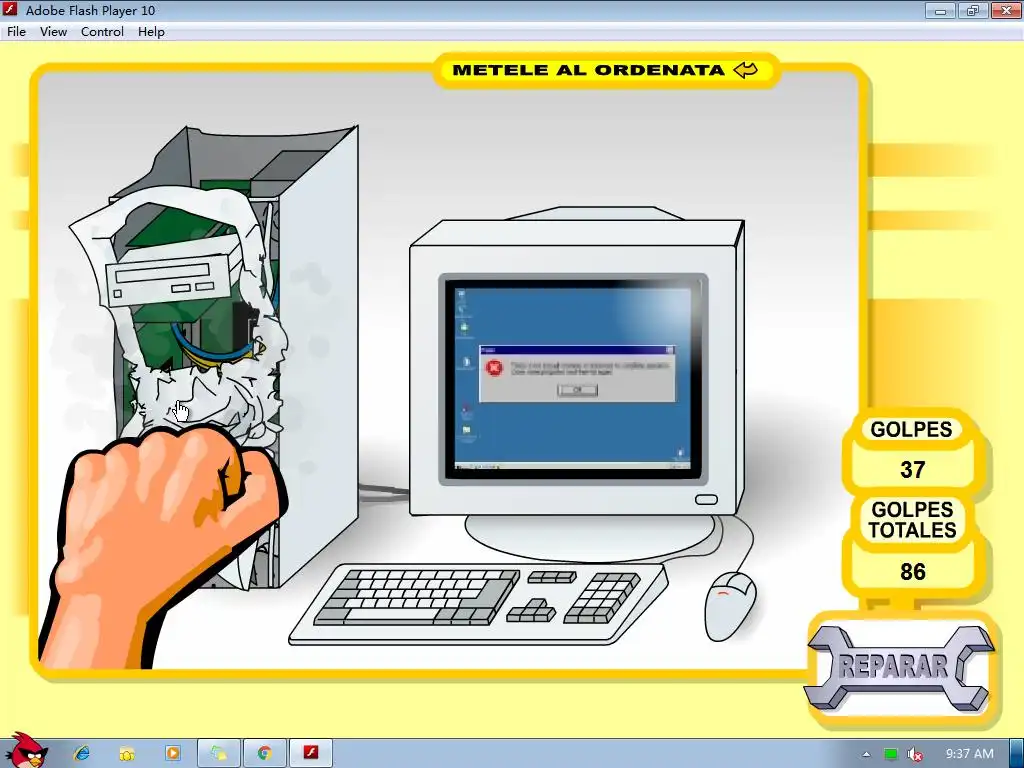Click the main keyboard keys area
Screen dimensions: 1024x768
point(416,597)
